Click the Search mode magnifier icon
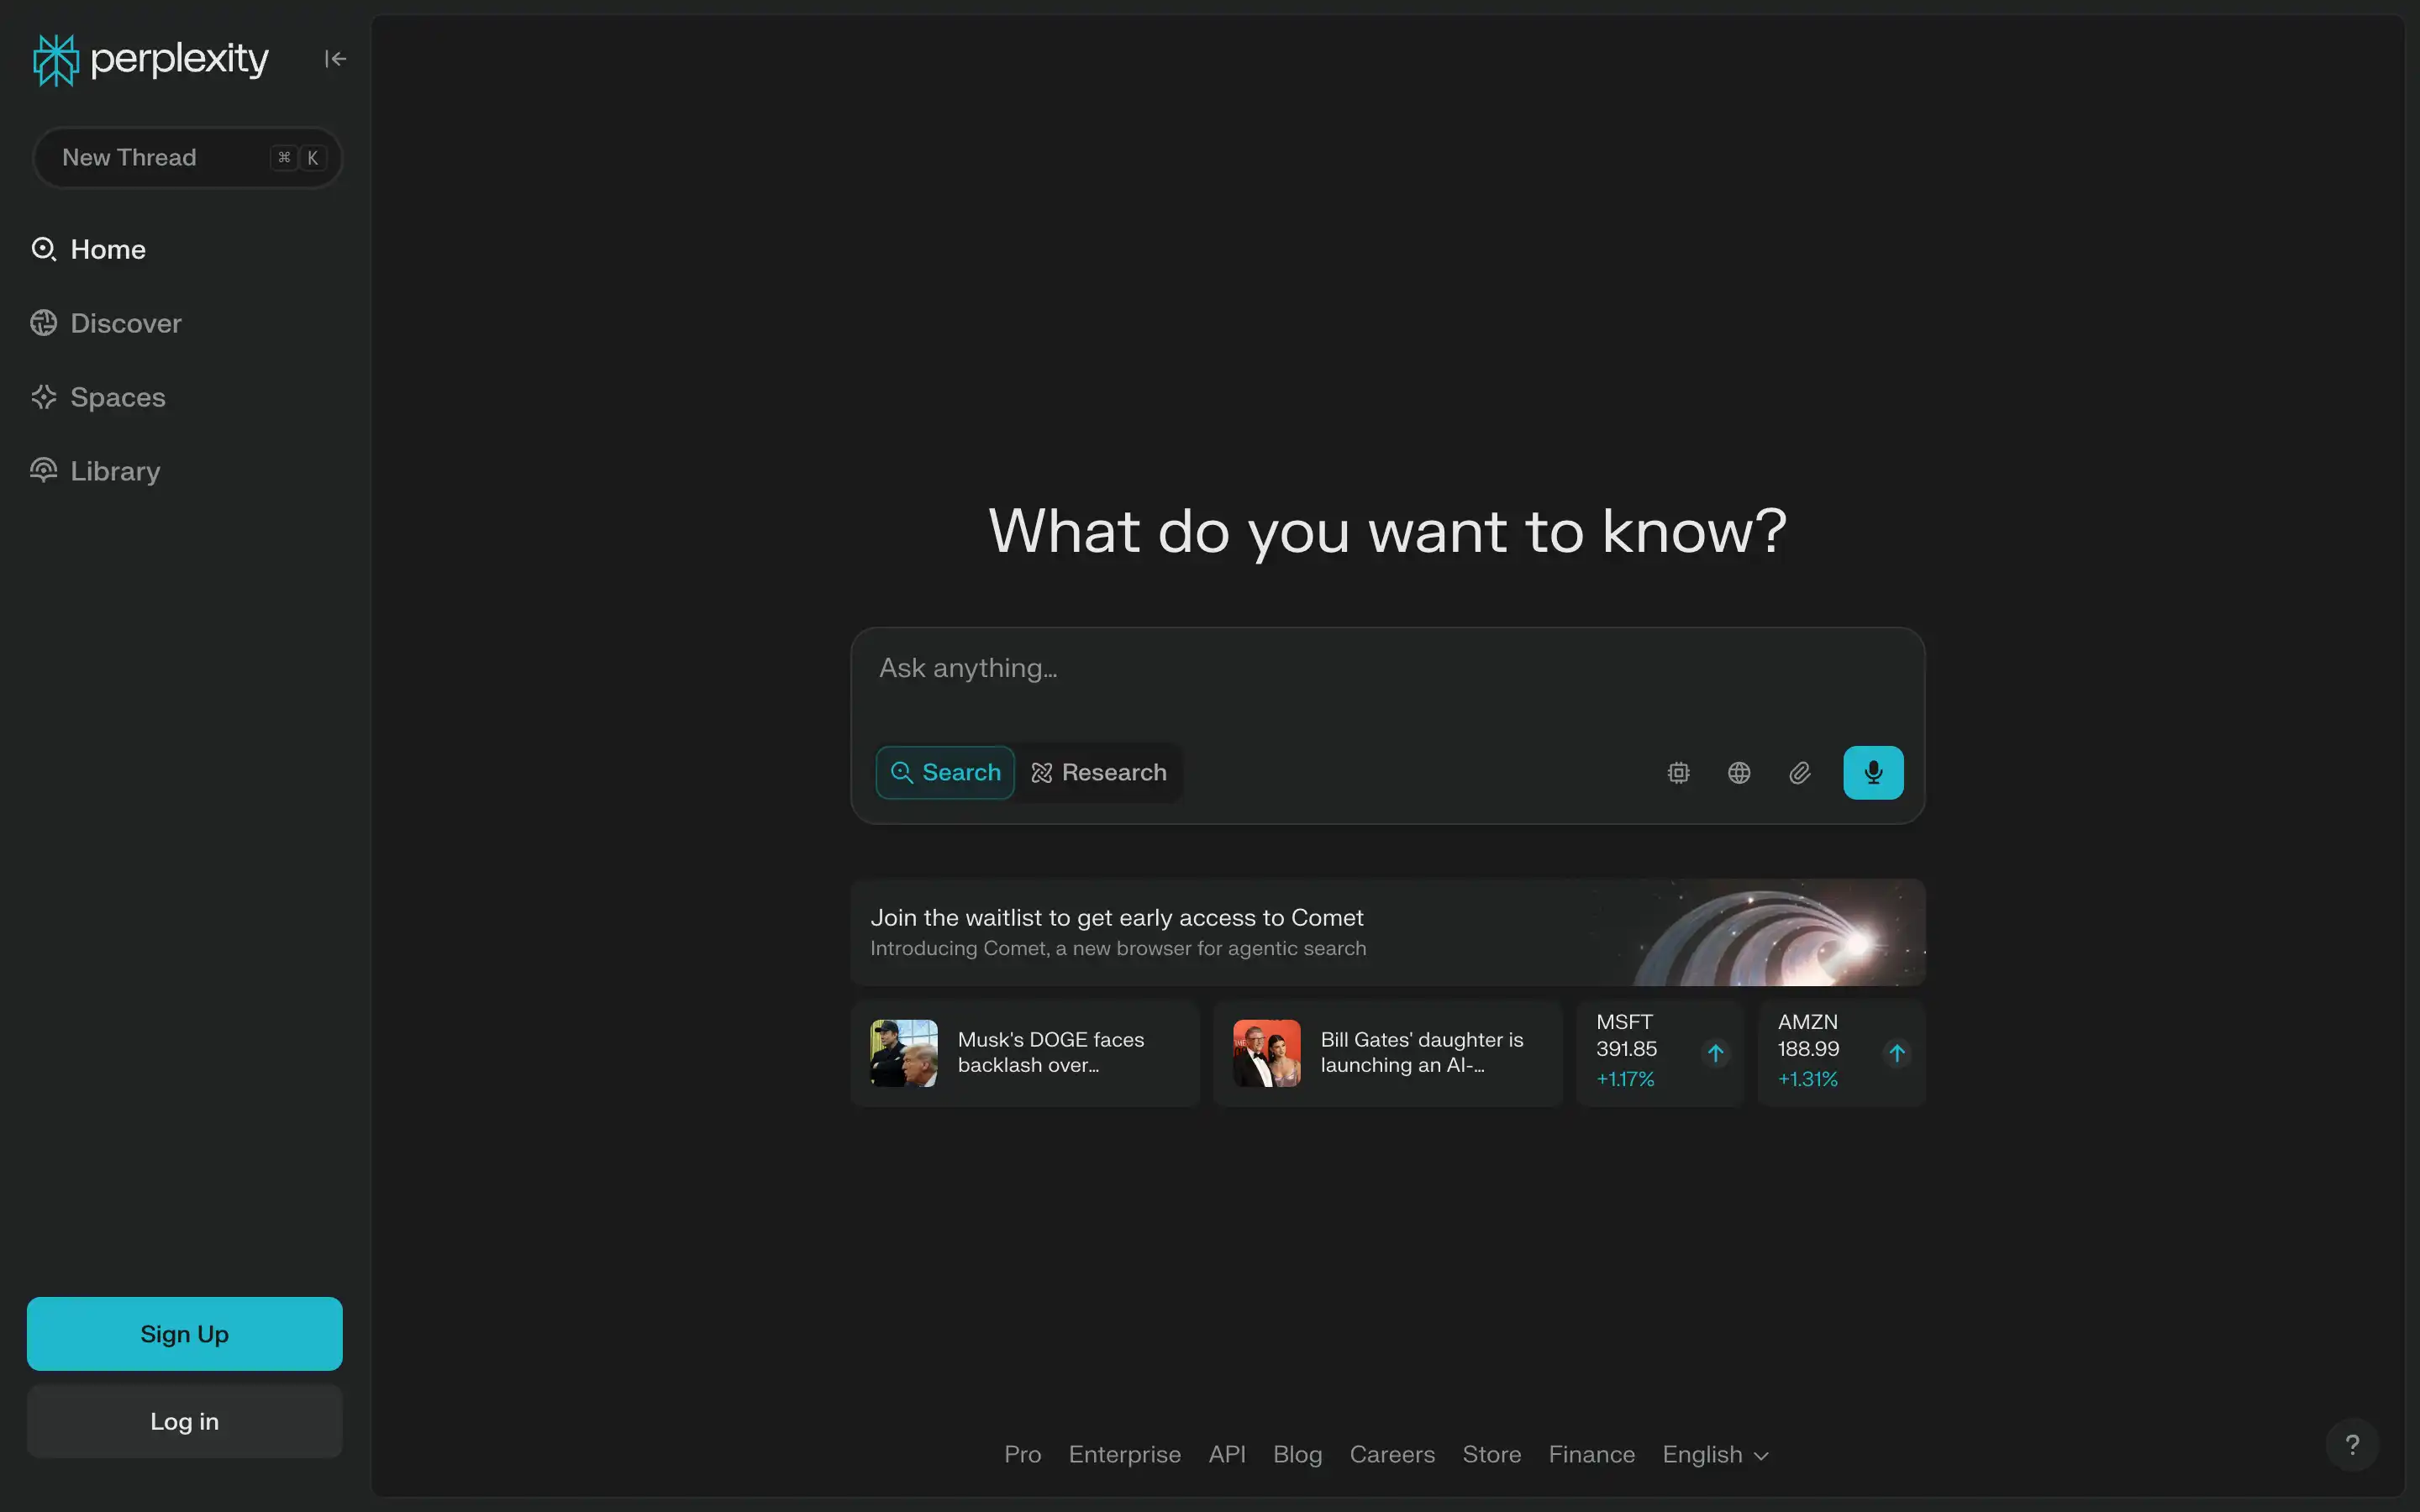The width and height of the screenshot is (2420, 1512). pyautogui.click(x=902, y=773)
